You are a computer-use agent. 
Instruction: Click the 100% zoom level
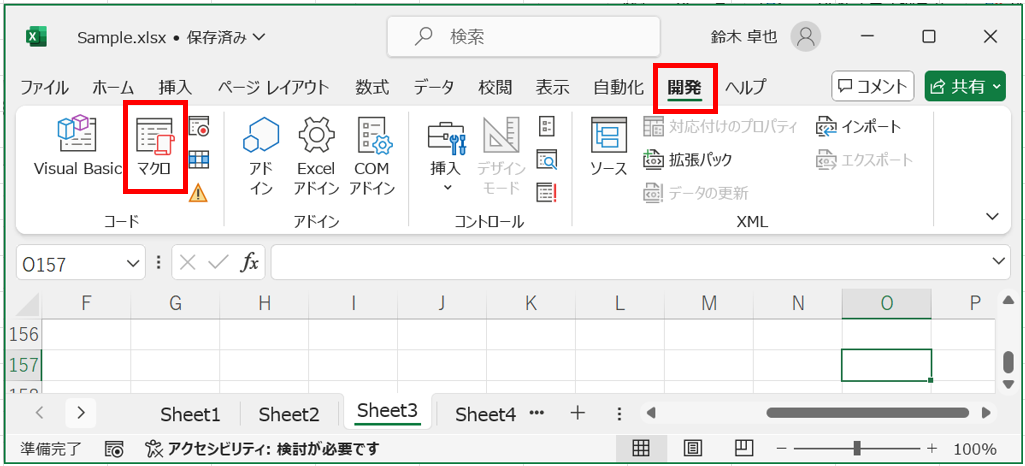(975, 450)
